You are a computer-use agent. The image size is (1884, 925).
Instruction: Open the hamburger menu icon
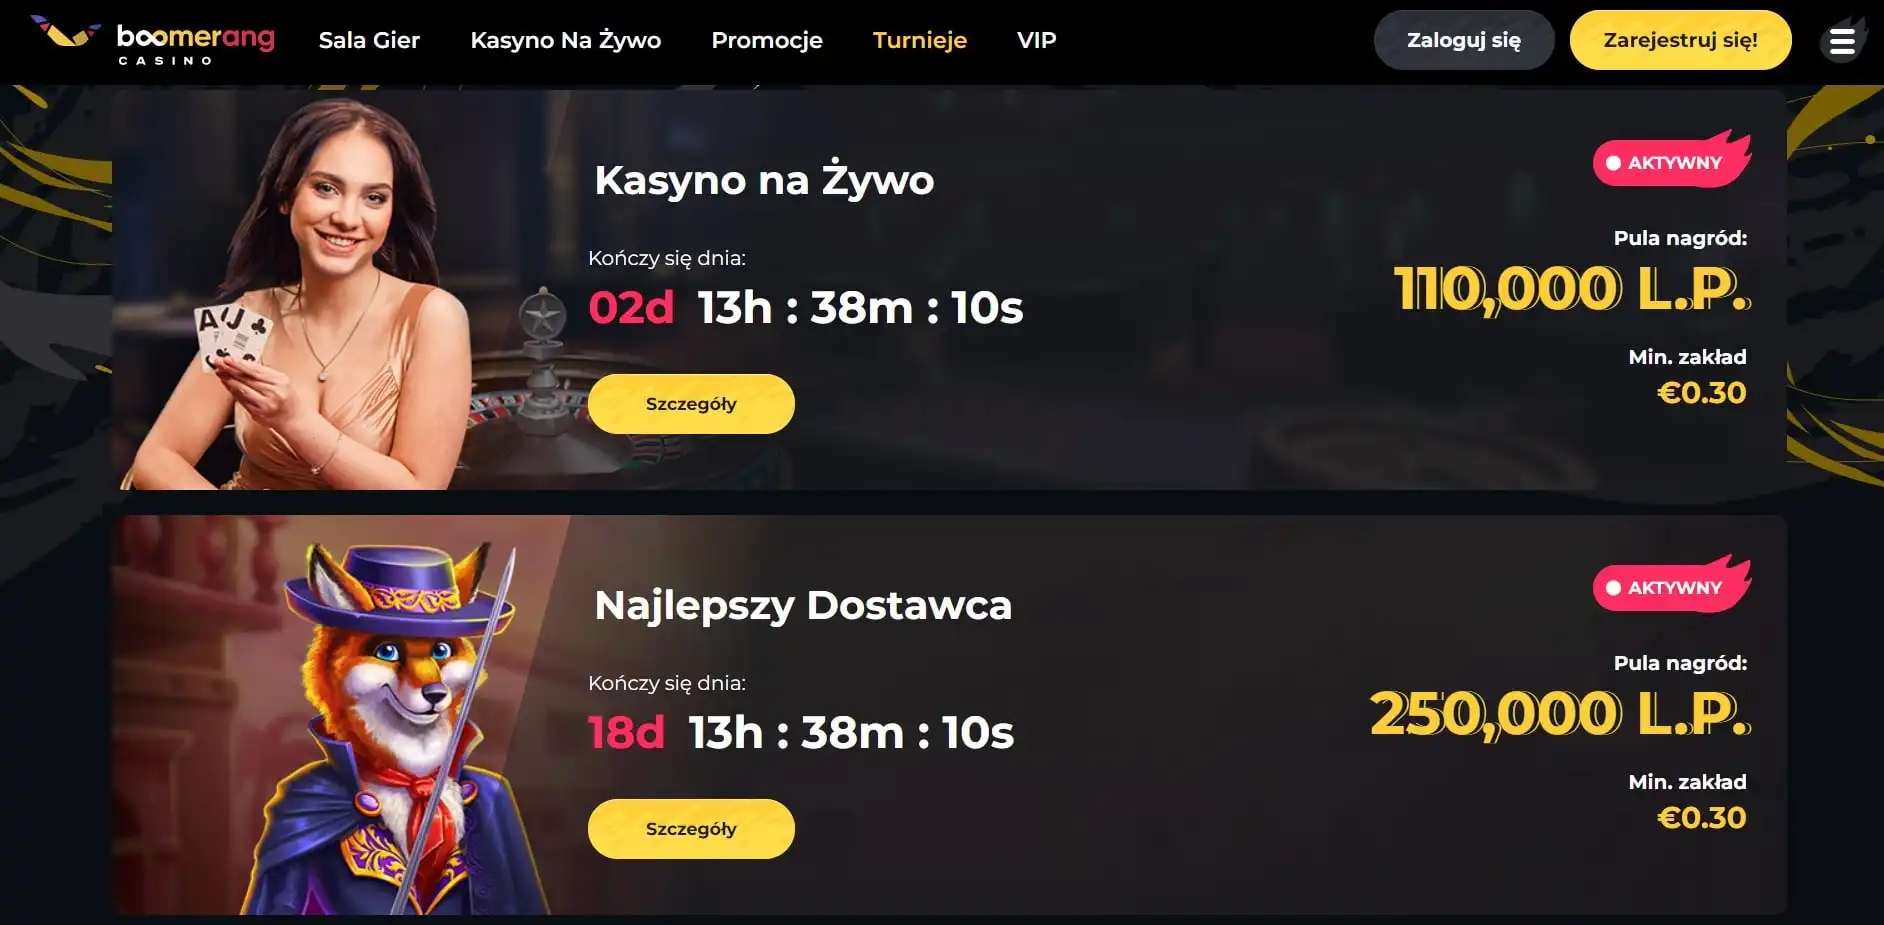point(1842,41)
